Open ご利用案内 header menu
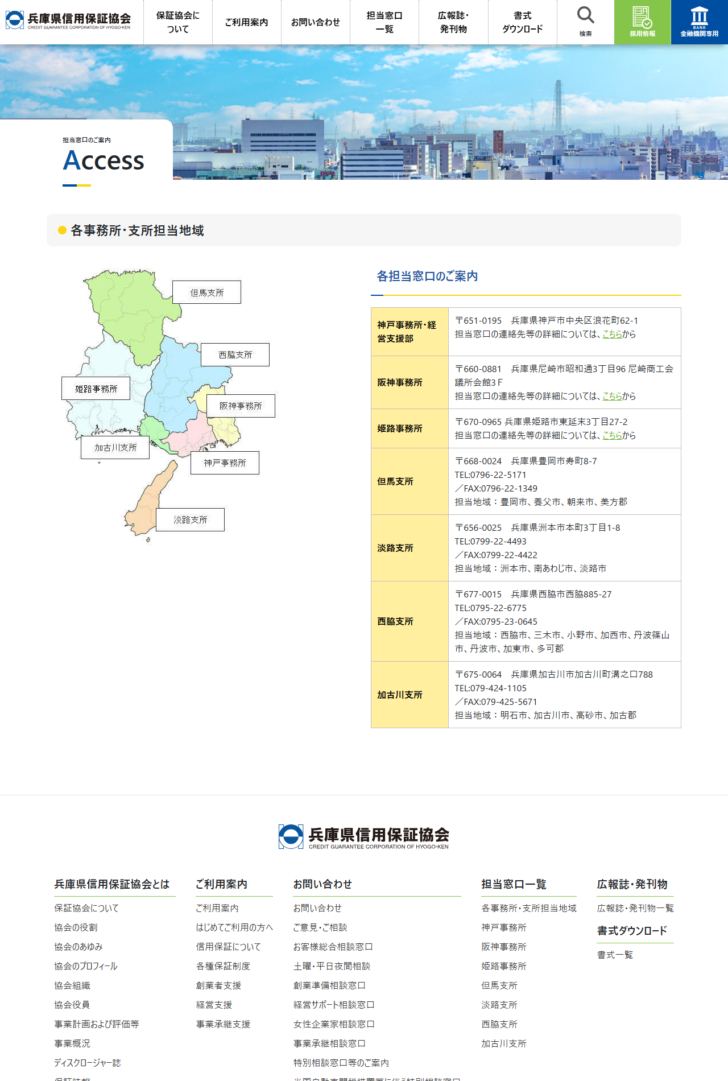This screenshot has width=728, height=1081. click(246, 22)
